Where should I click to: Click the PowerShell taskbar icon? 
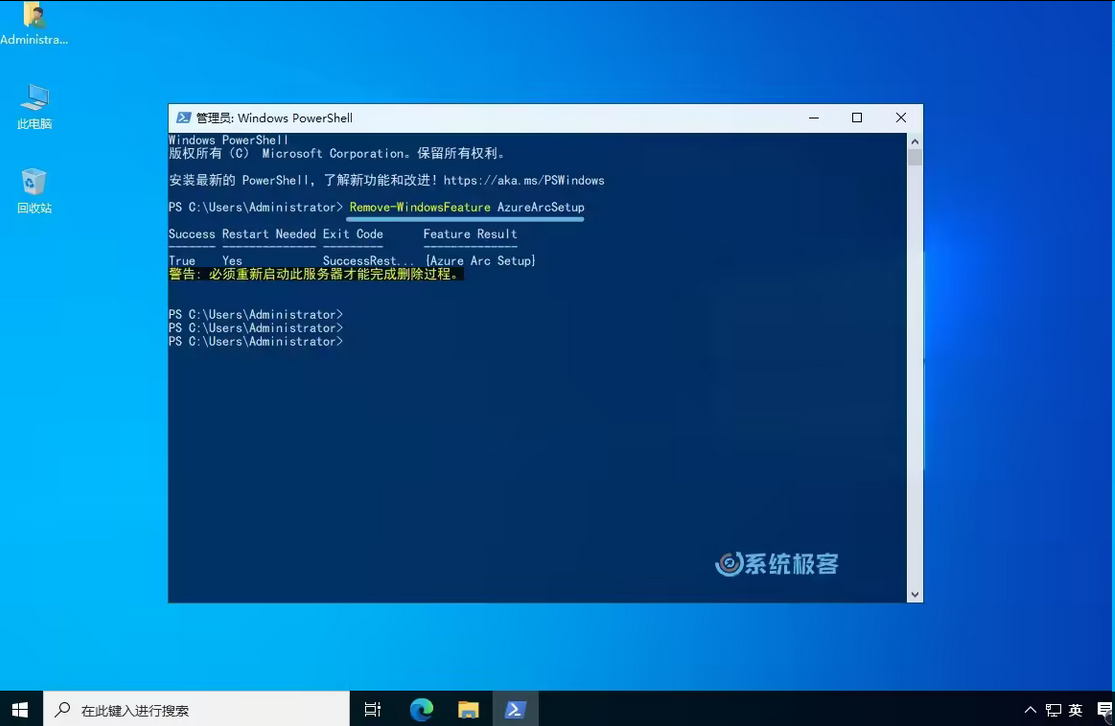[x=515, y=709]
